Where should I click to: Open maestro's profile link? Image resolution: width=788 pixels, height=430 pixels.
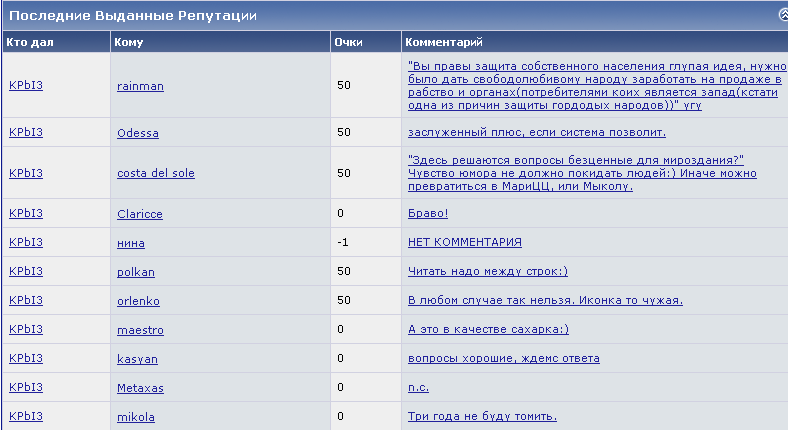(x=140, y=329)
